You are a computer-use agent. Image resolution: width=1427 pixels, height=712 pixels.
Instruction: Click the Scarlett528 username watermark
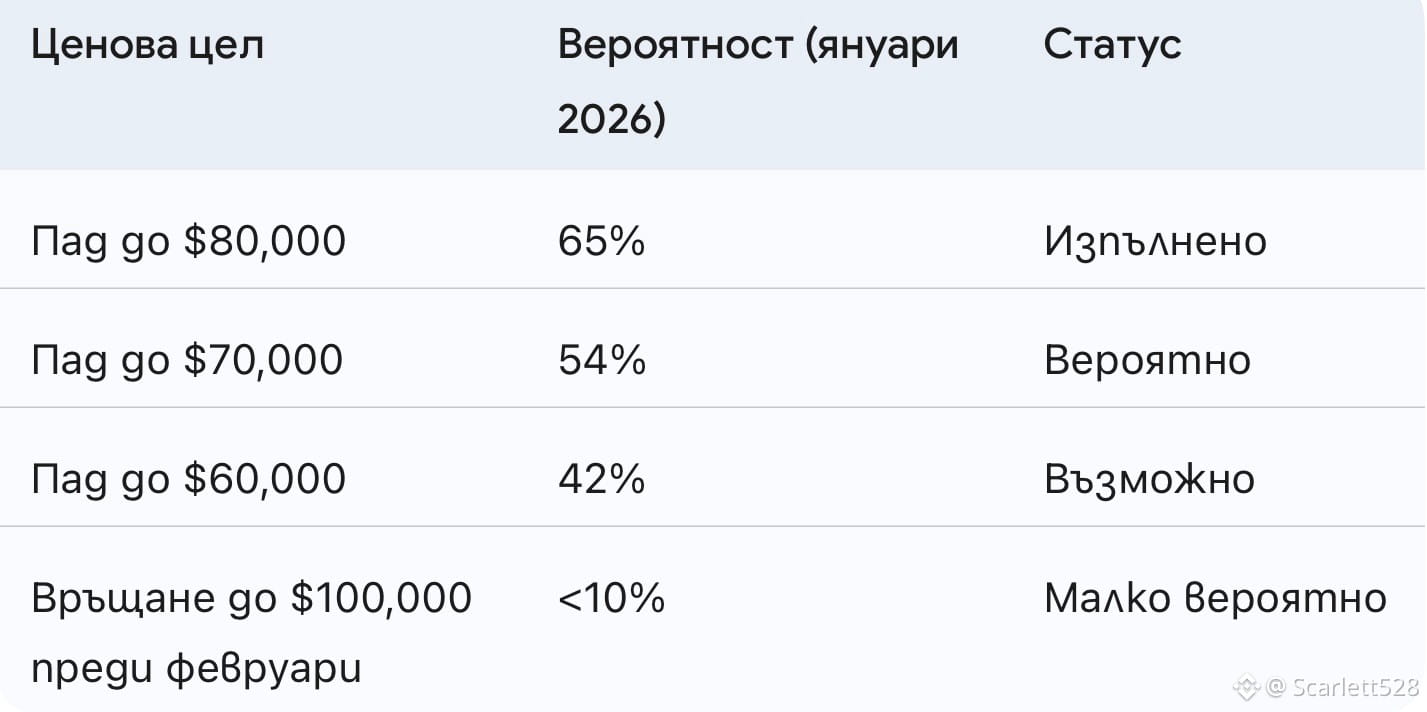point(1354,687)
